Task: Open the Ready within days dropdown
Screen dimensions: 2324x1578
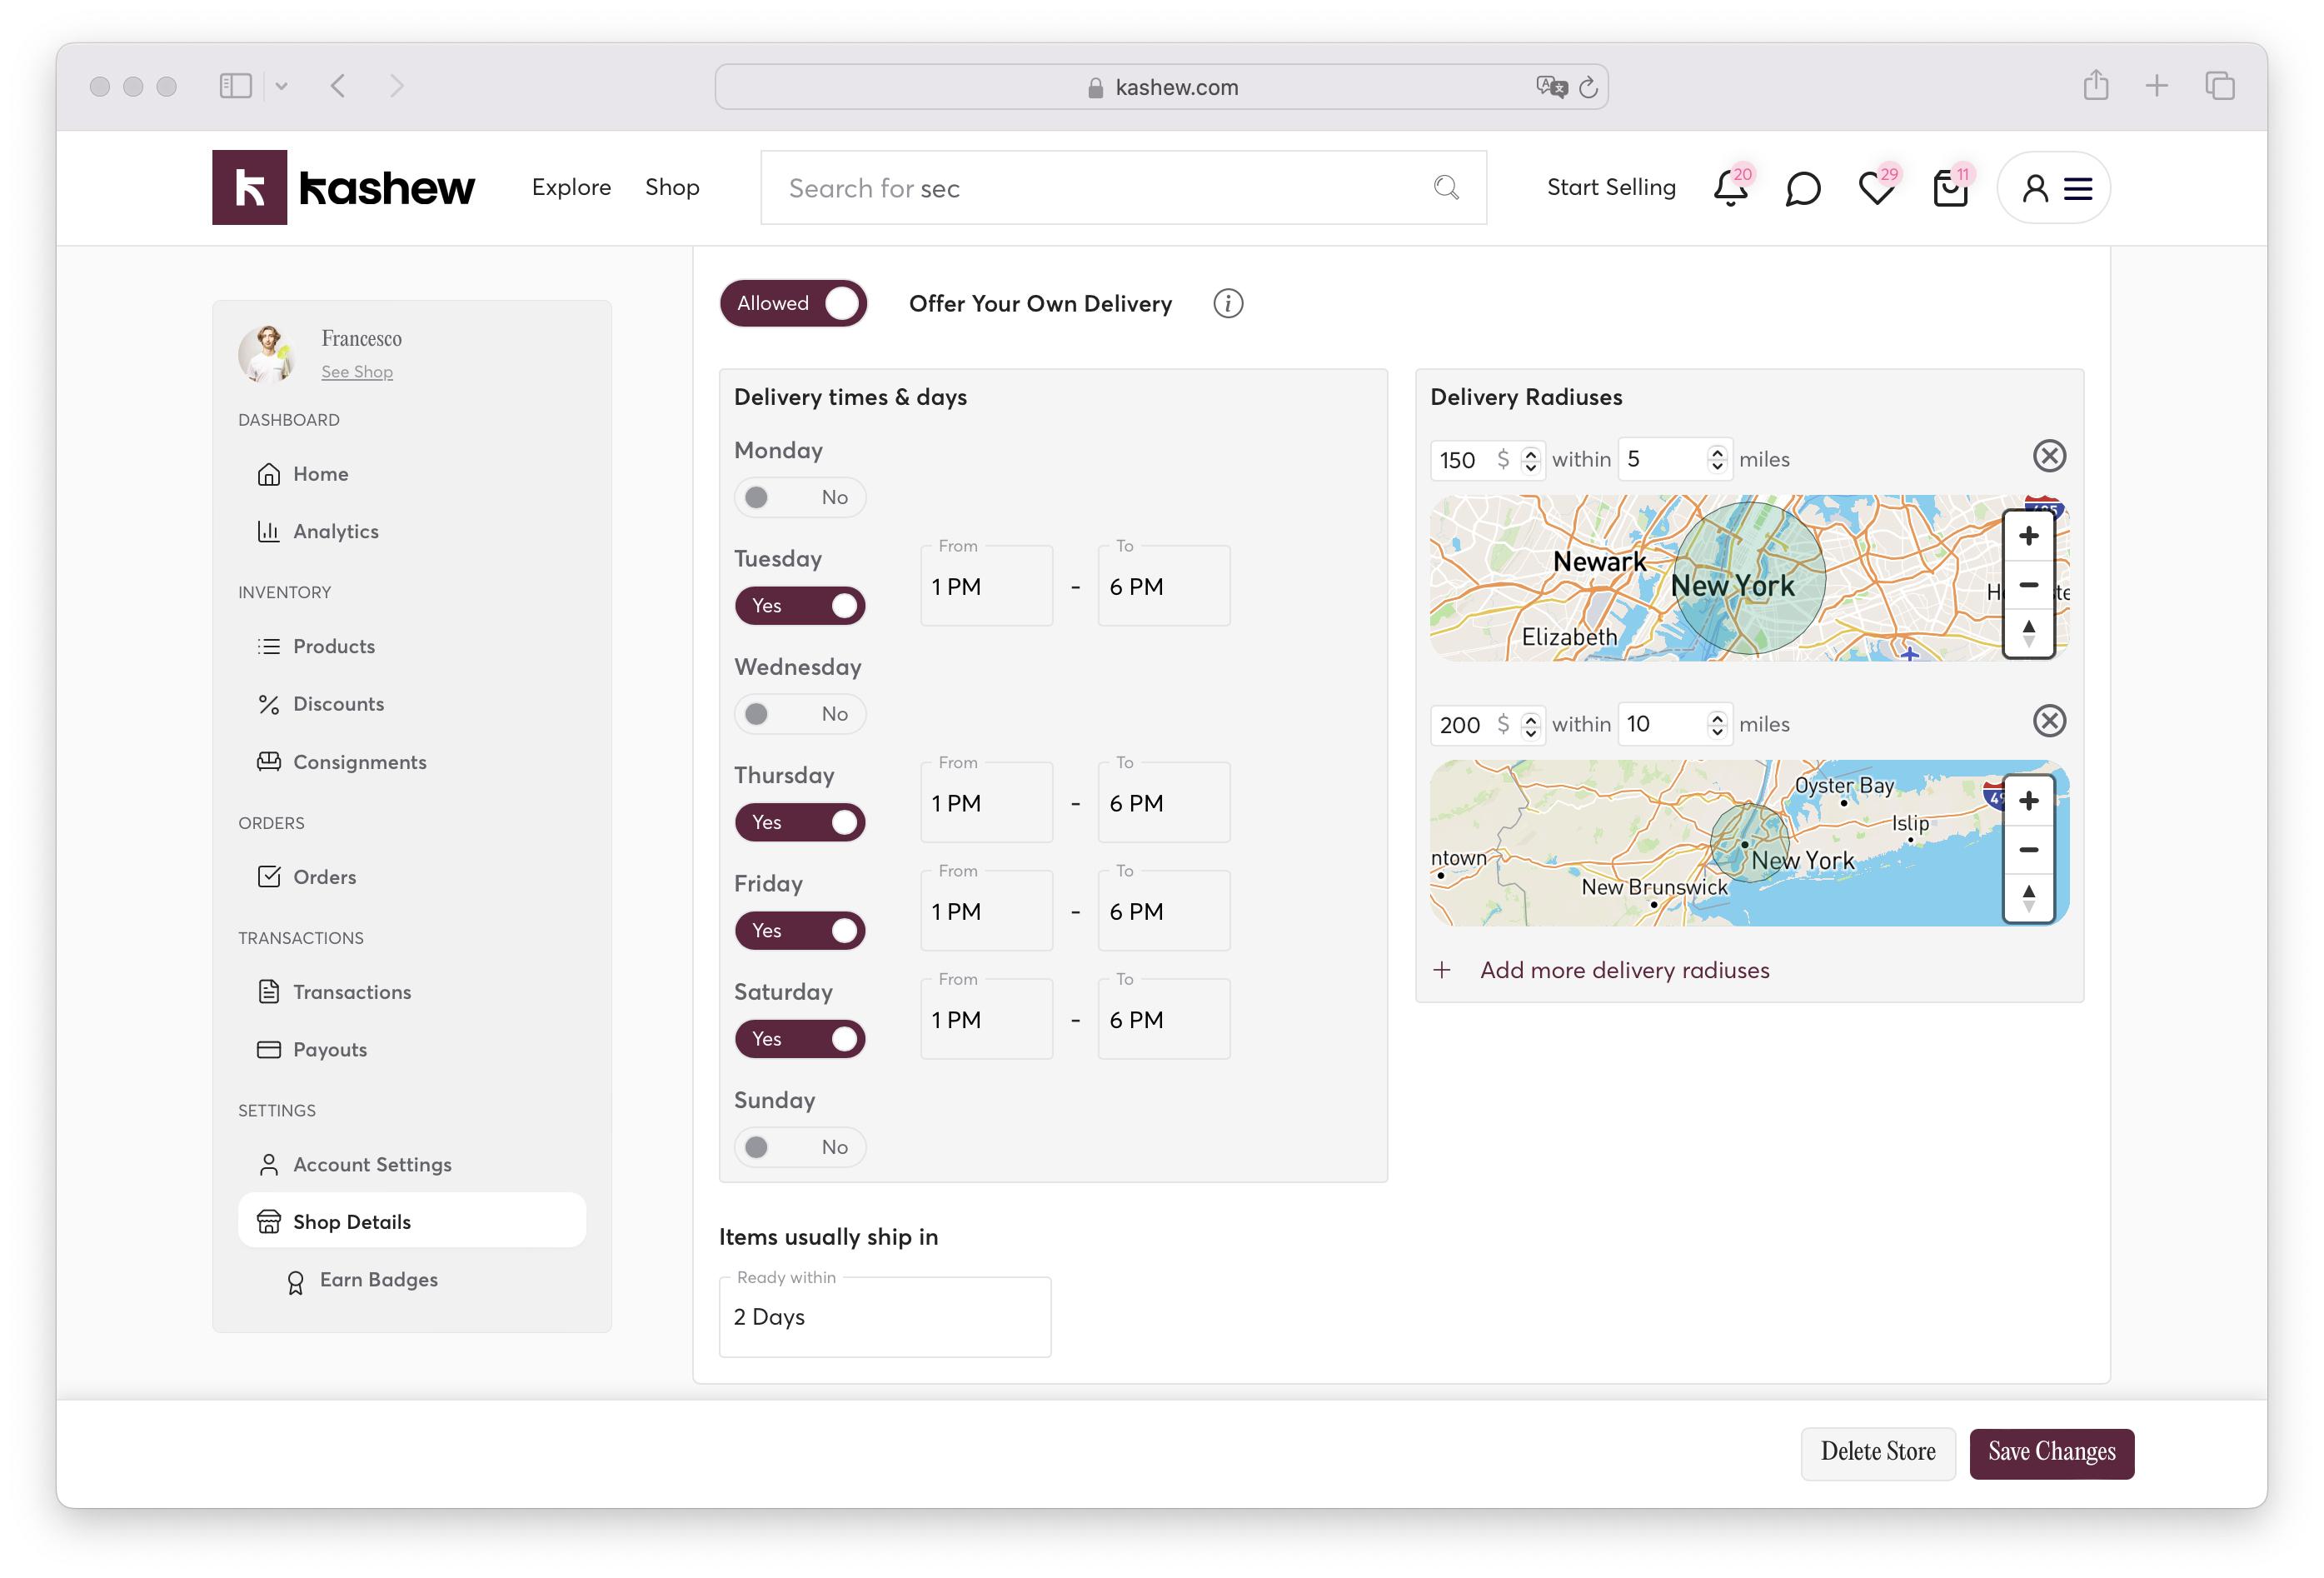Action: [885, 1317]
